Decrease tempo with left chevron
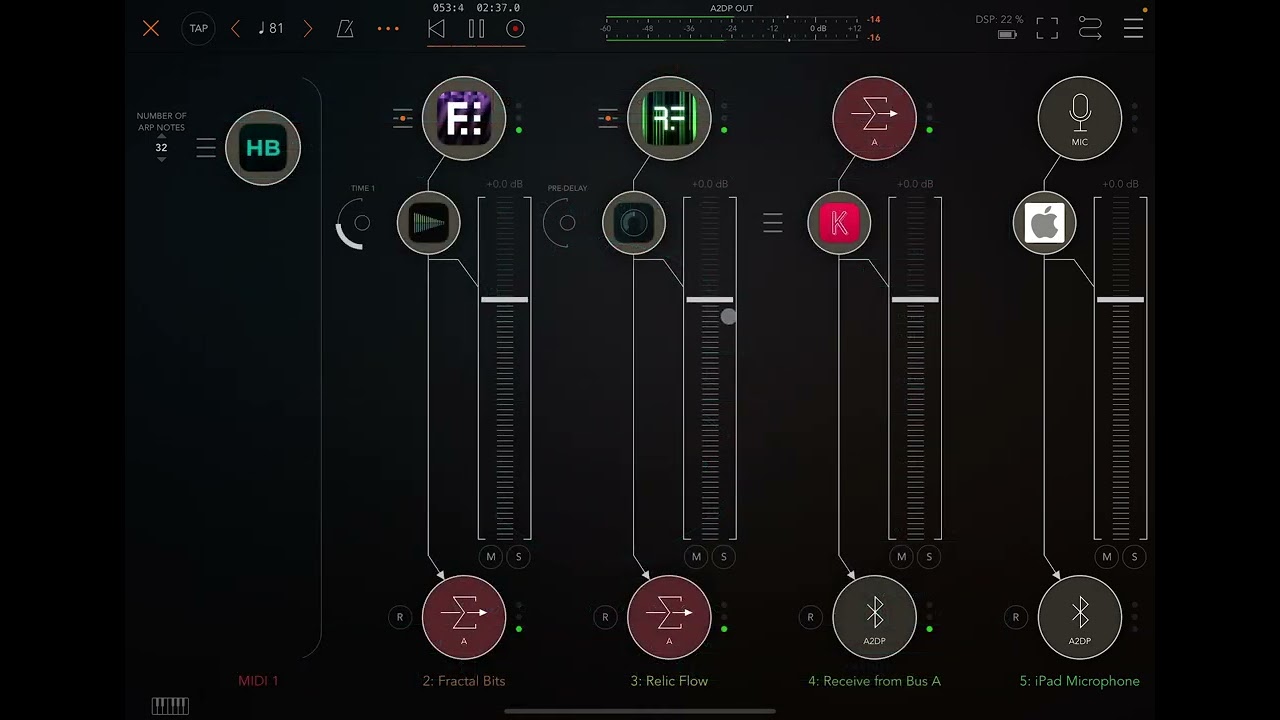Screen dimensions: 1280x720 pyautogui.click(x=236, y=28)
